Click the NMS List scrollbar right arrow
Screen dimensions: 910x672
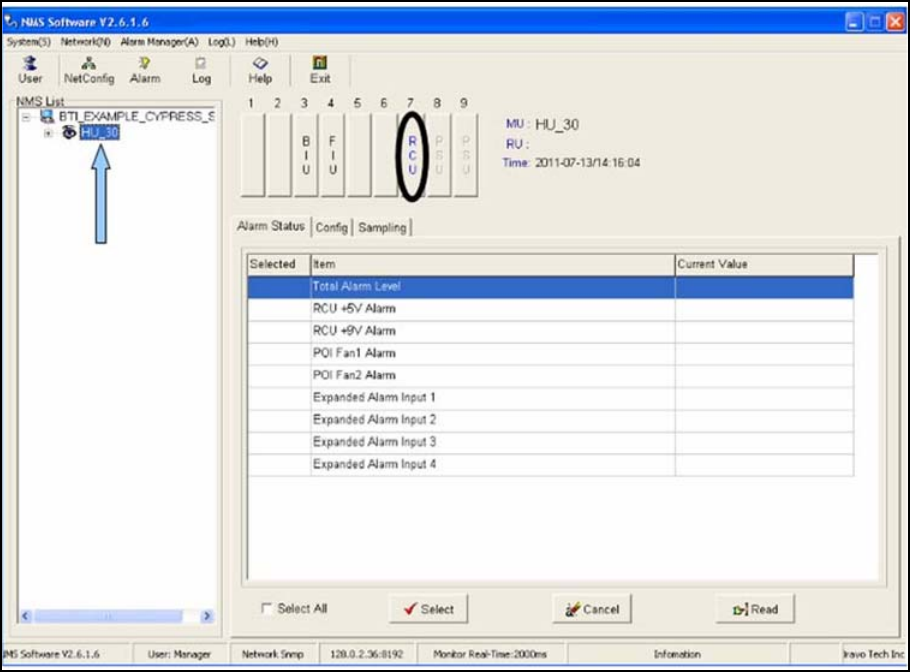[207, 616]
